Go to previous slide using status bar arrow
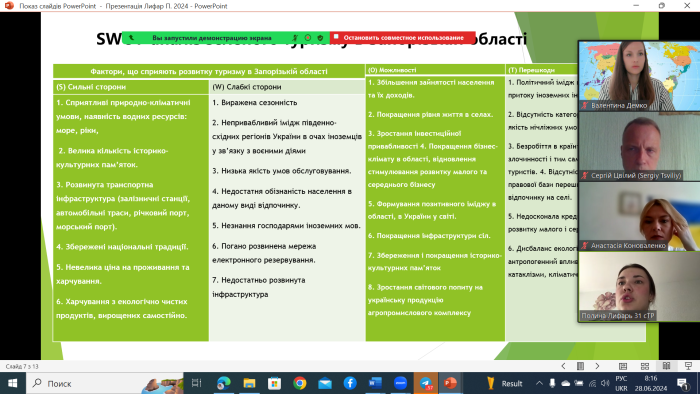700x394 pixels. point(563,366)
